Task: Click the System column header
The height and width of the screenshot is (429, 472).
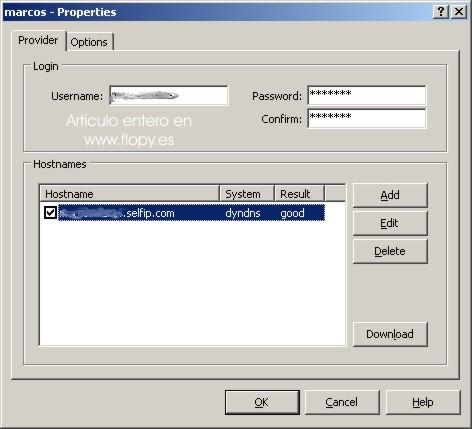Action: coord(247,194)
